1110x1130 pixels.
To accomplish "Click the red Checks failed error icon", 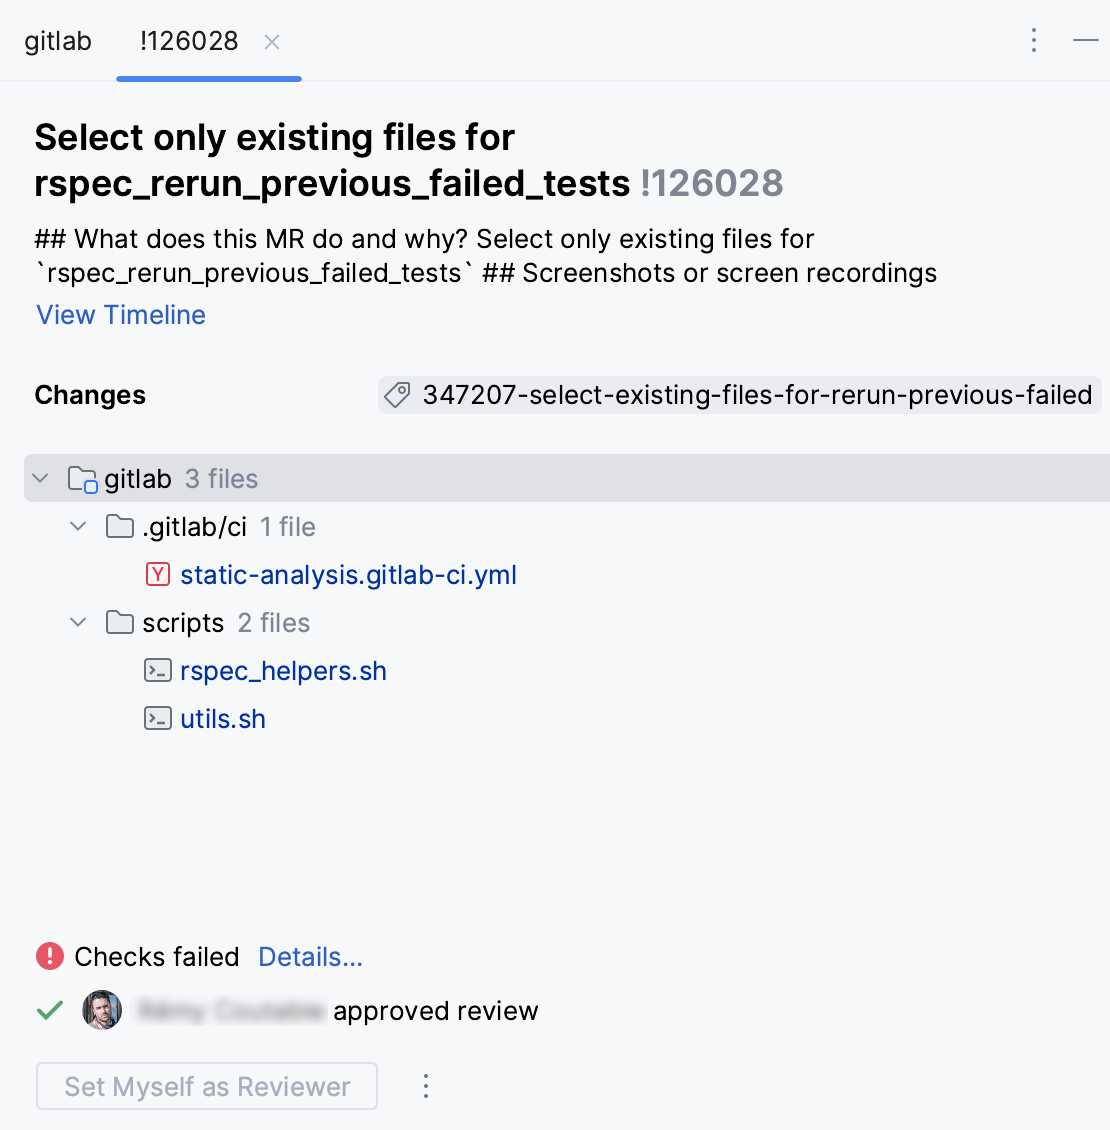I will pyautogui.click(x=49, y=956).
